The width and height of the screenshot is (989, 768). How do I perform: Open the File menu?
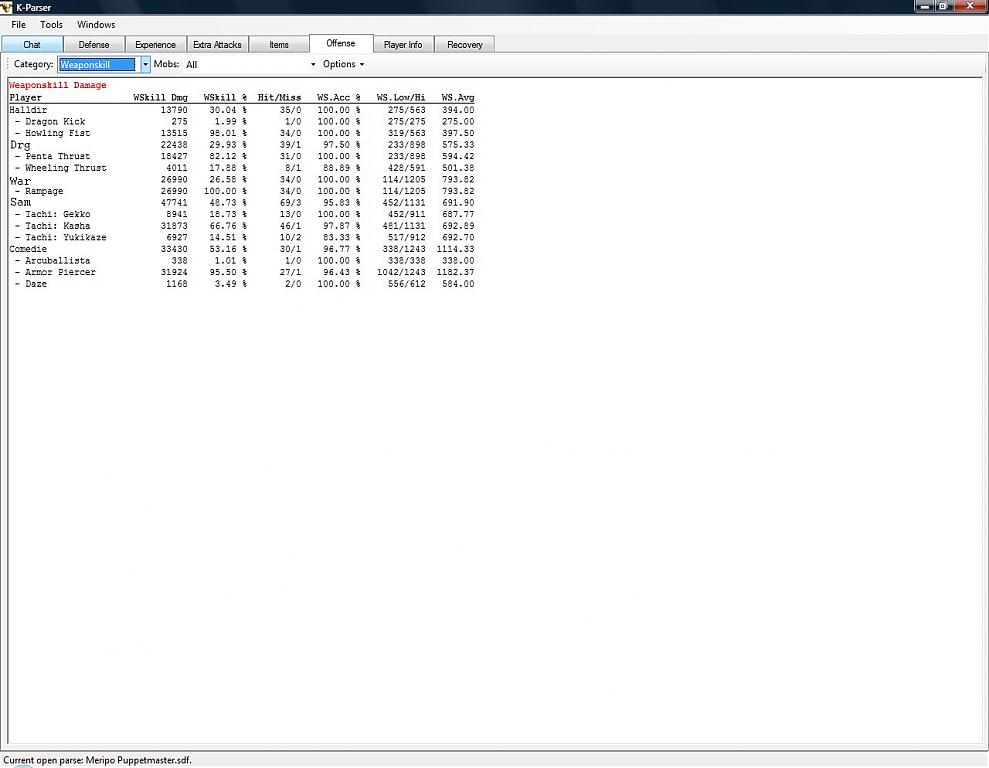point(18,25)
